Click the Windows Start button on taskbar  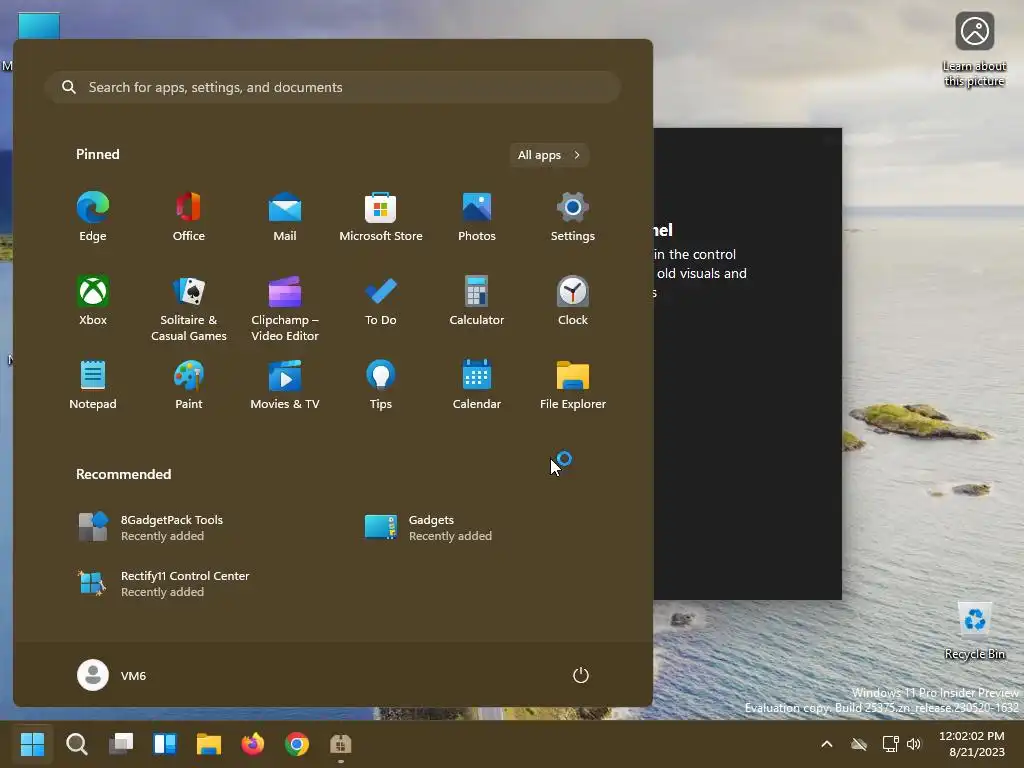pyautogui.click(x=33, y=743)
